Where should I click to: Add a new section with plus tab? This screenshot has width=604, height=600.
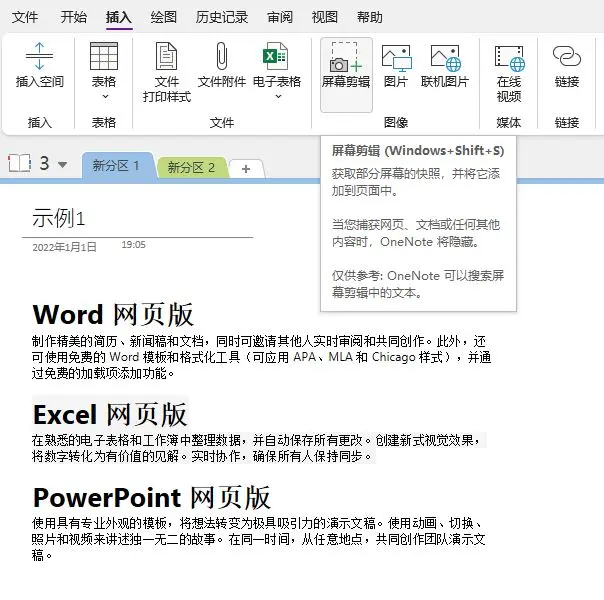click(x=246, y=169)
